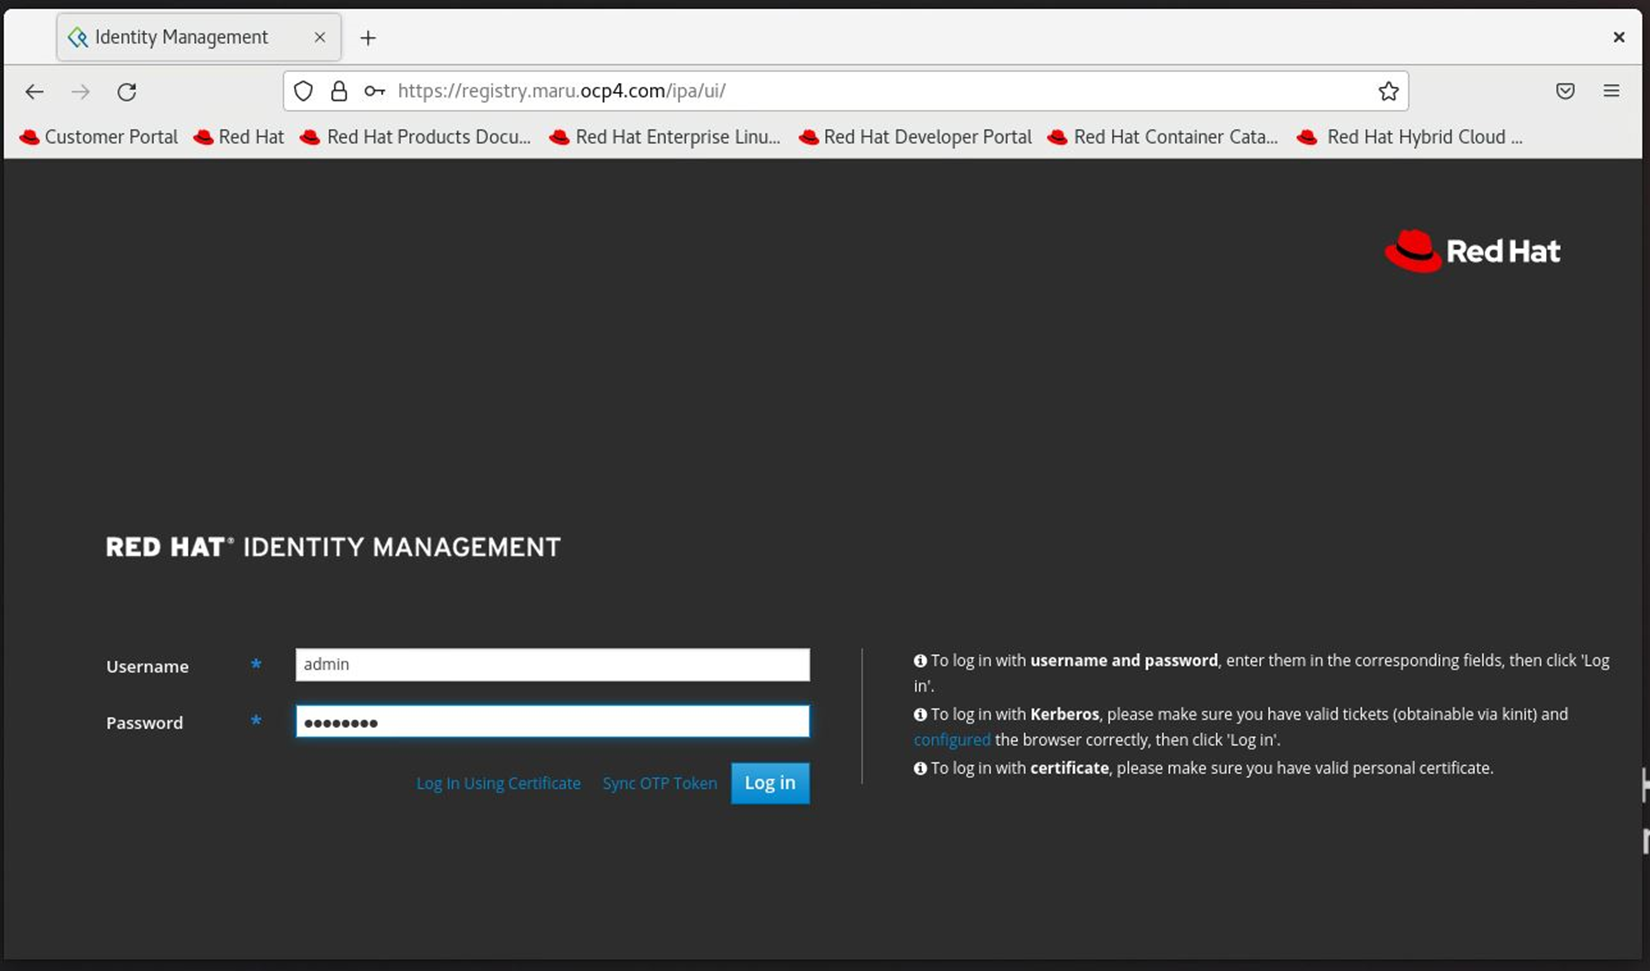Open the shield tracking protection icon
Viewport: 1650px width, 971px height.
303,91
